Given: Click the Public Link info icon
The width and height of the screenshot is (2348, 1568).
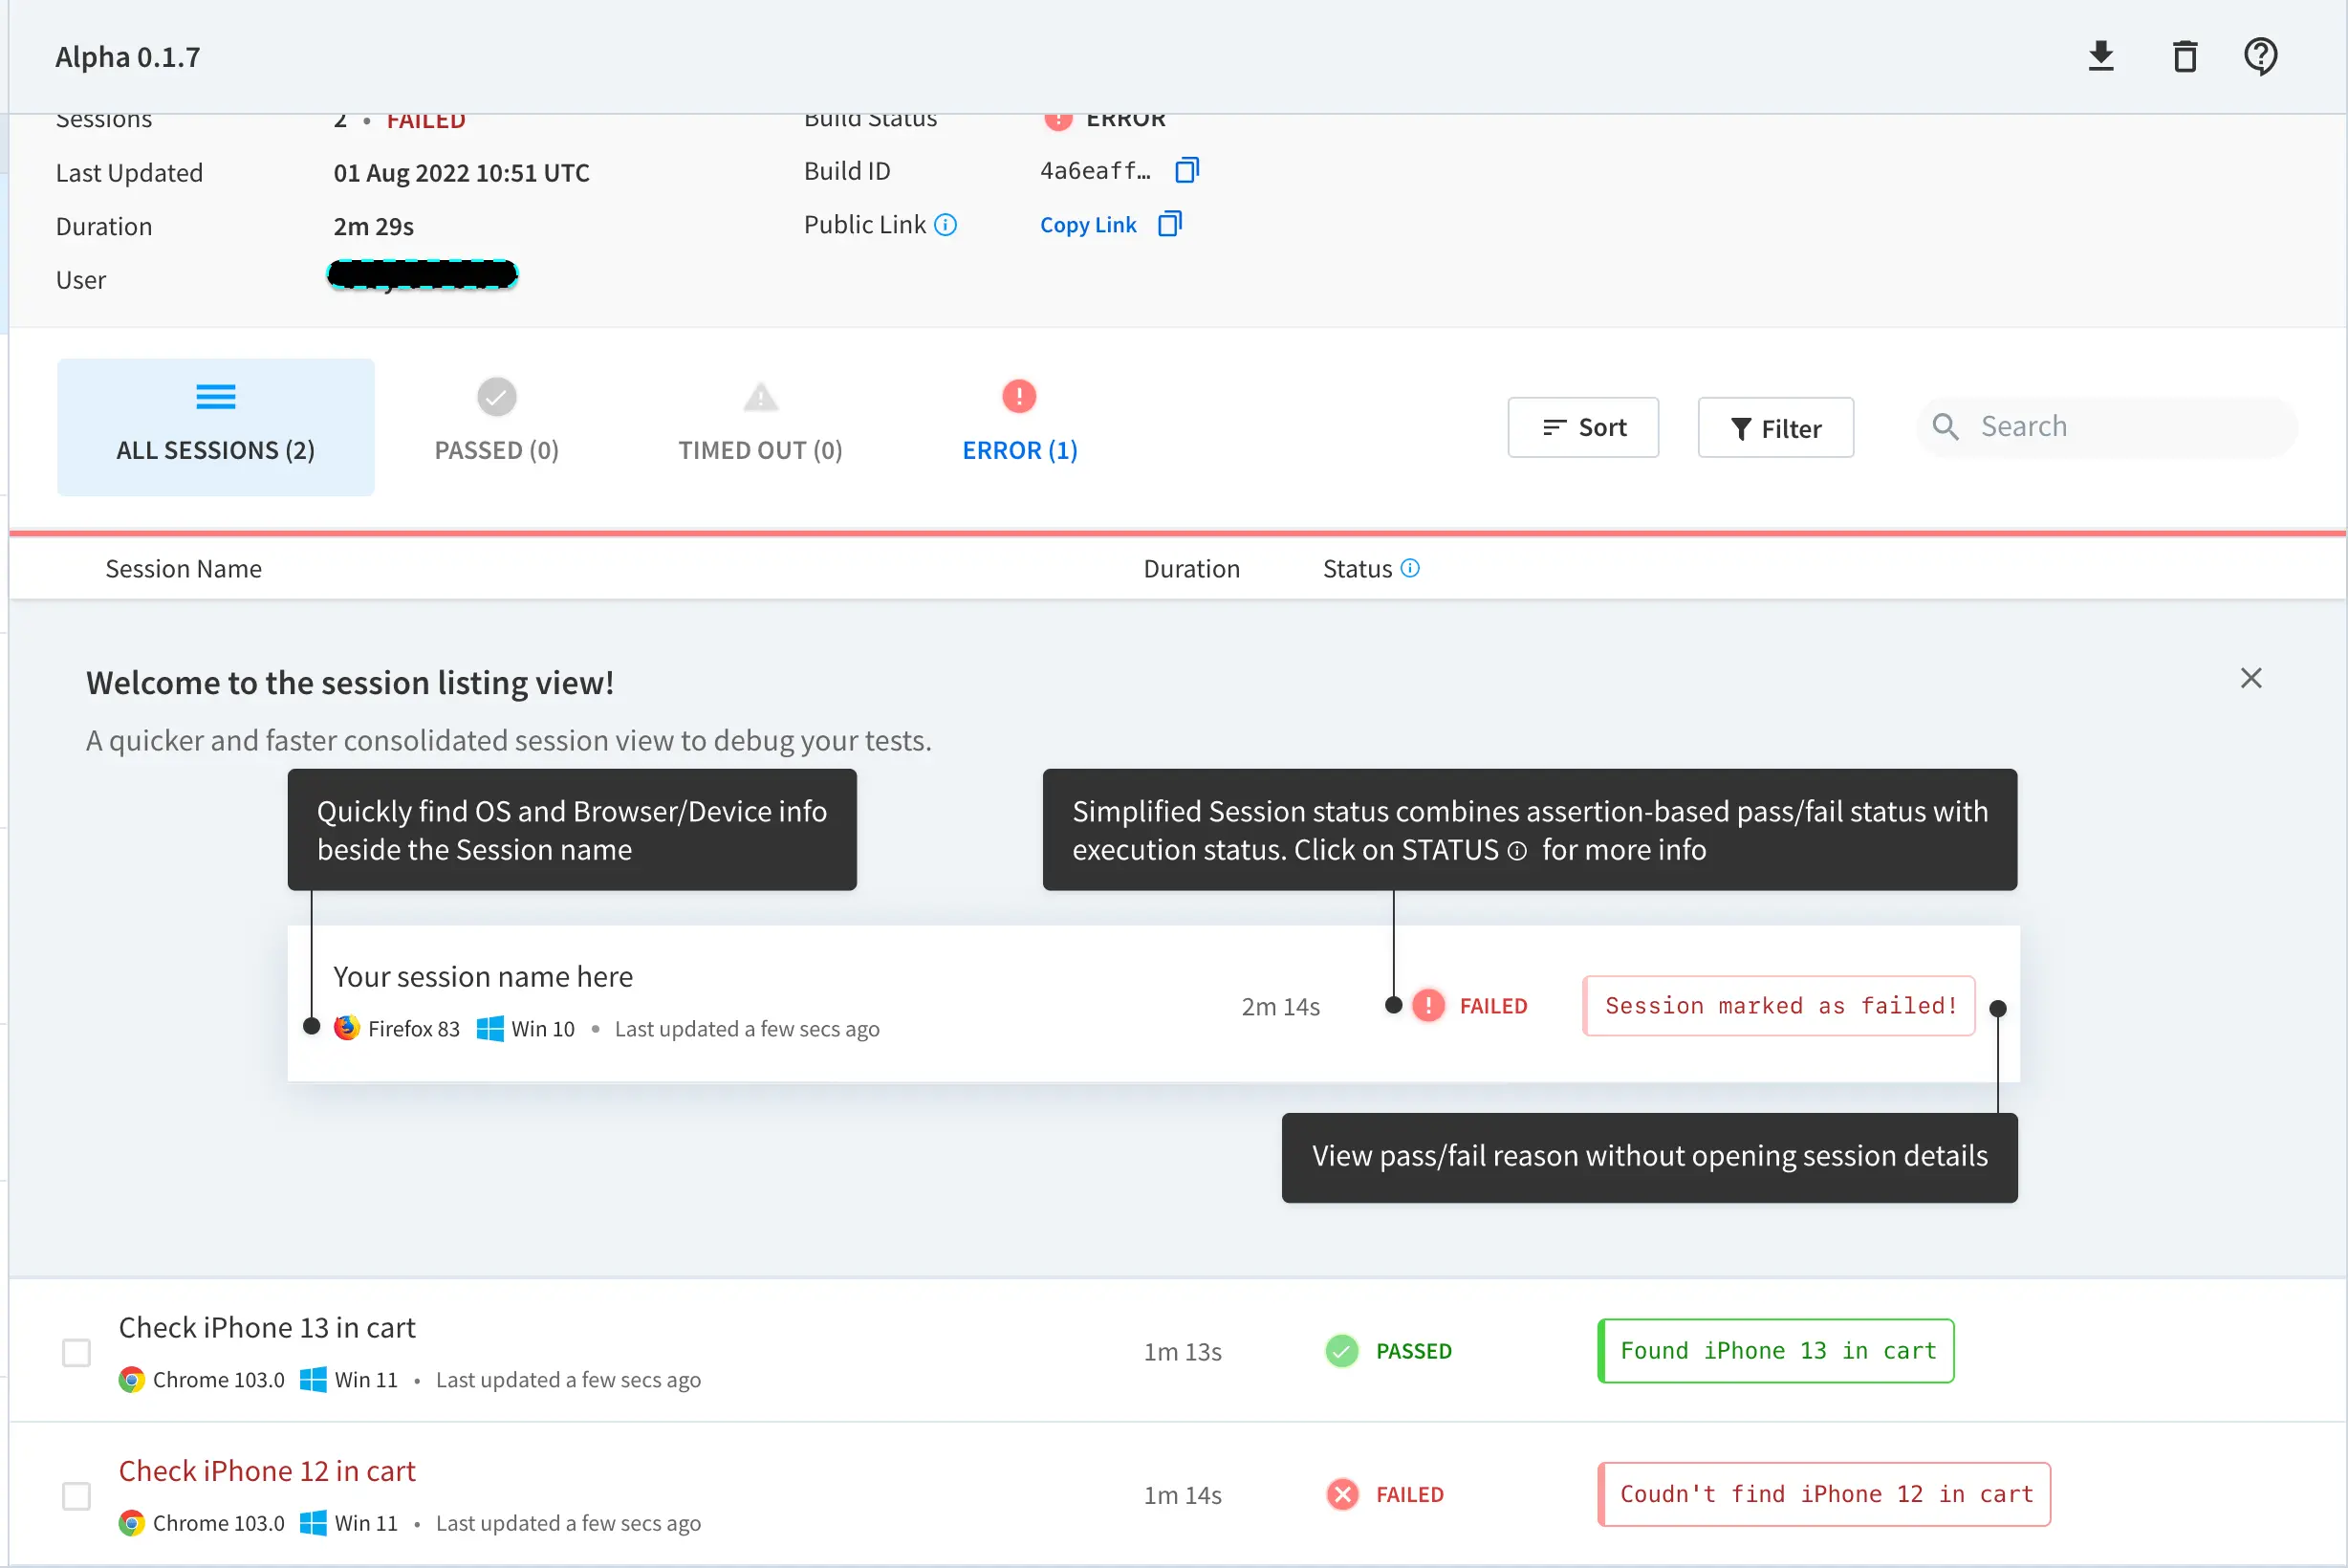Looking at the screenshot, I should (x=945, y=225).
